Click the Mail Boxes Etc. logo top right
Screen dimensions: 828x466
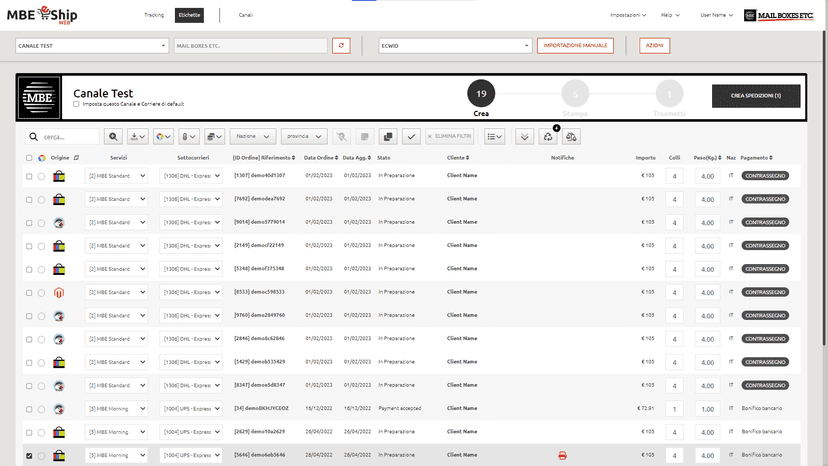(778, 15)
